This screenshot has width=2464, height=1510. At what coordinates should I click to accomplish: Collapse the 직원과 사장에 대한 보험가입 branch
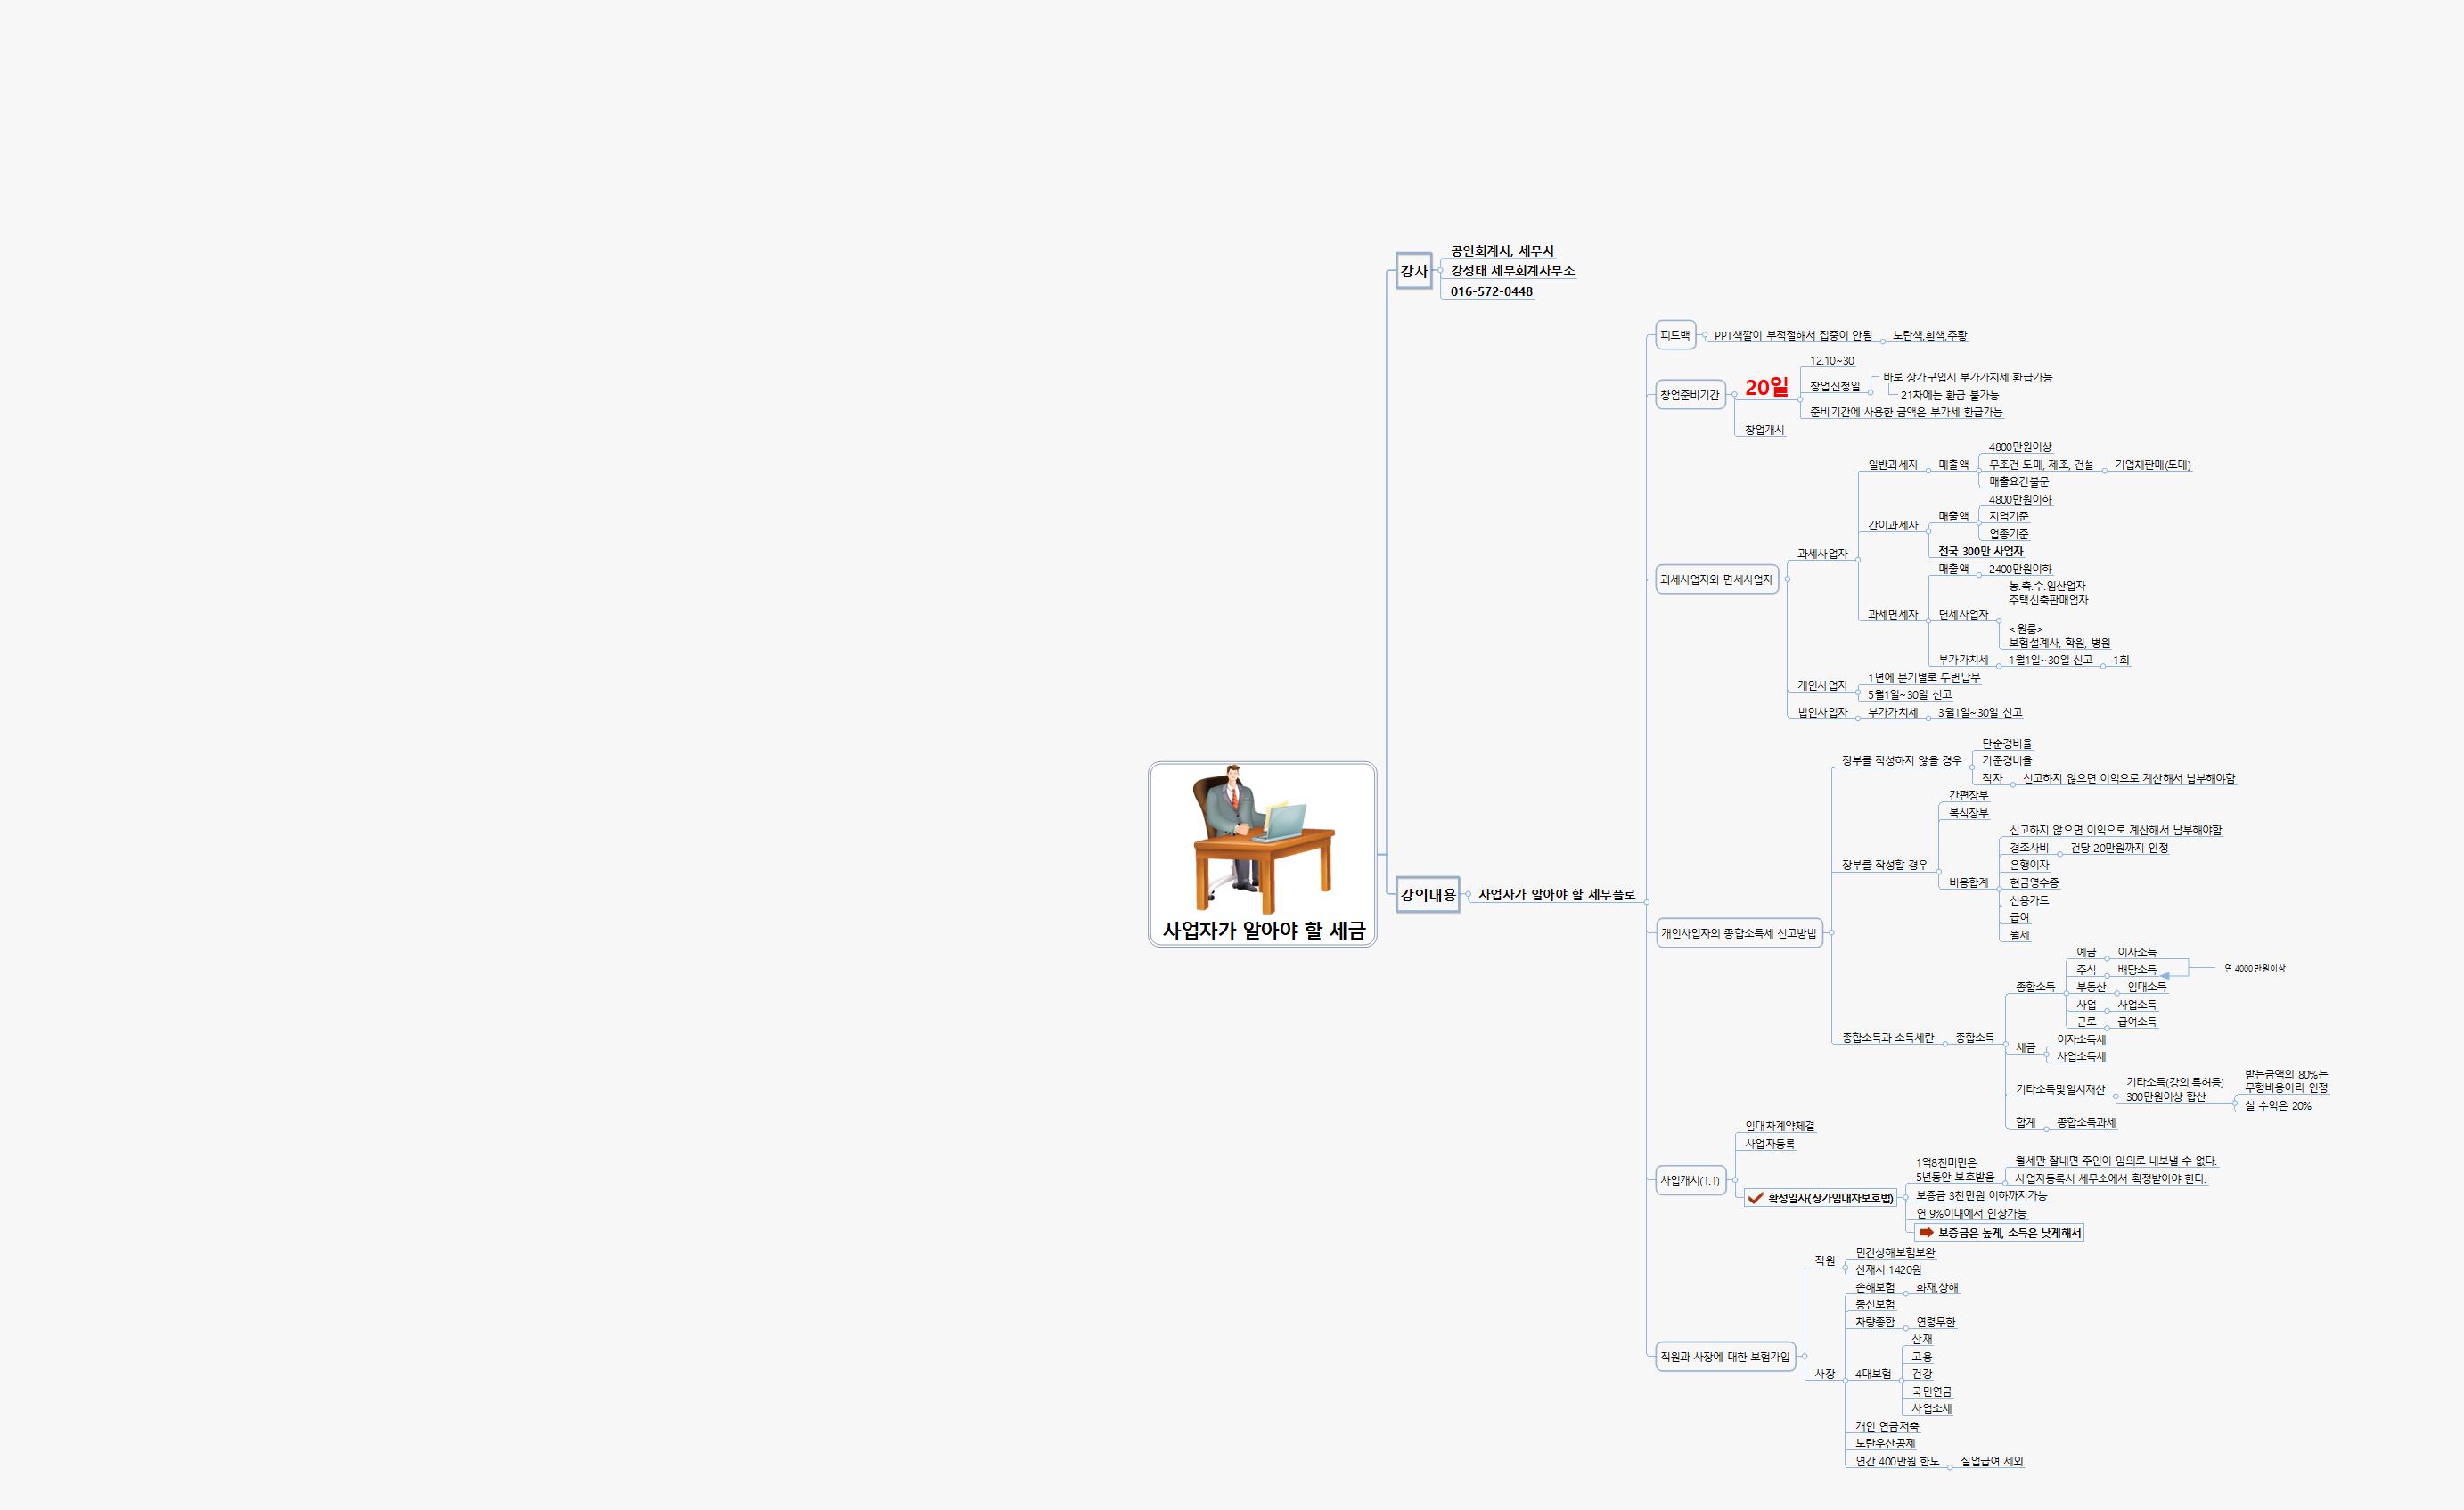[x=1804, y=1357]
